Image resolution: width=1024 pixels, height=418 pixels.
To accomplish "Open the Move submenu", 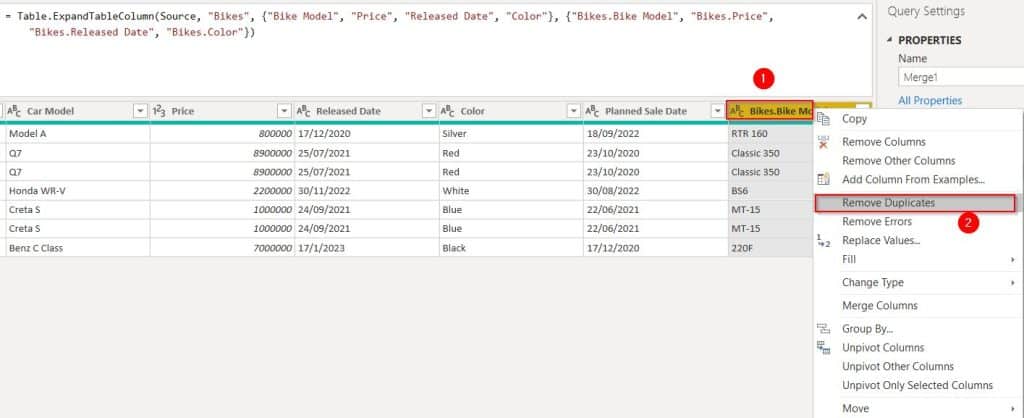I will (856, 408).
